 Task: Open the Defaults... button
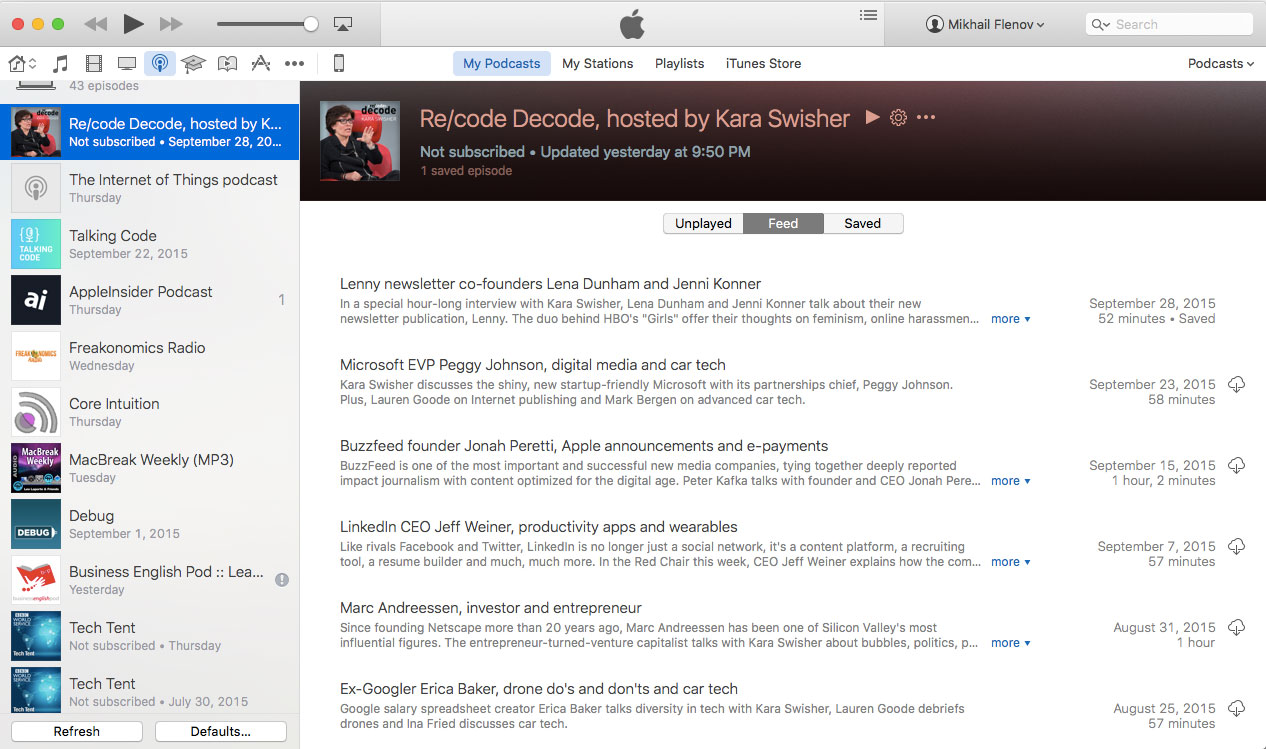click(221, 731)
